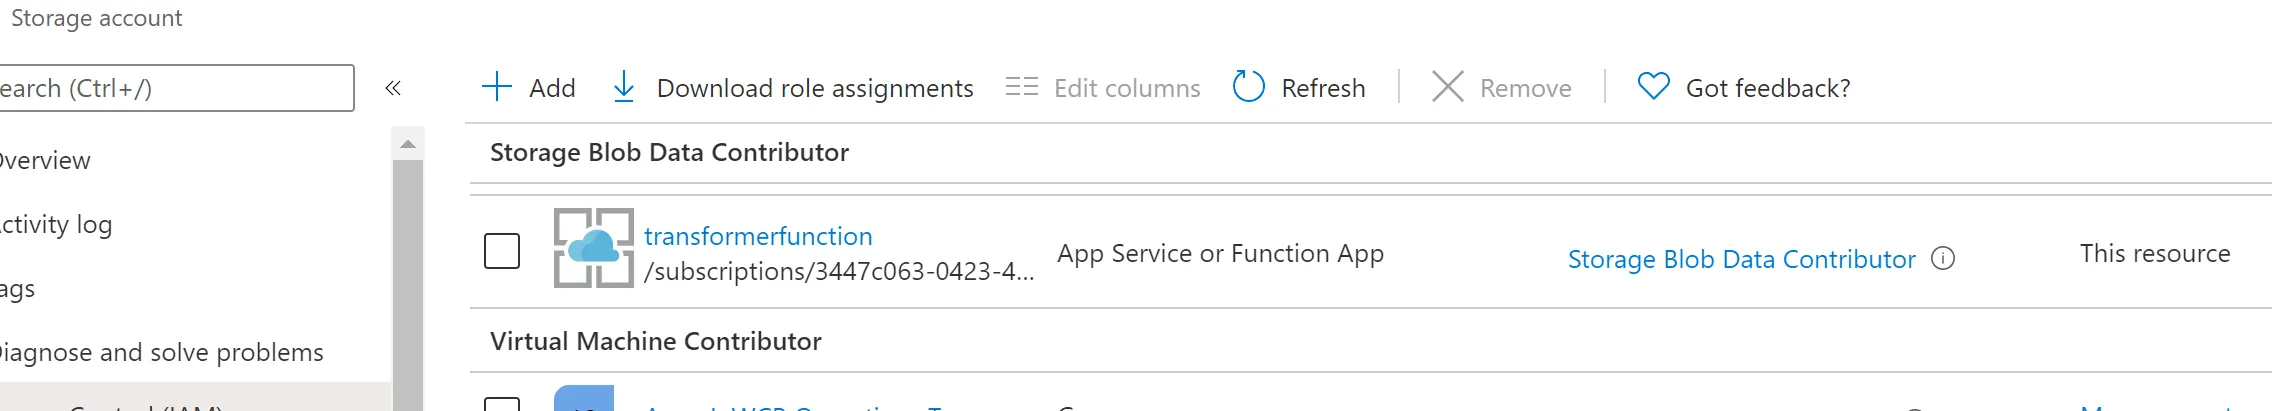Click the Edit columns label

click(1127, 88)
